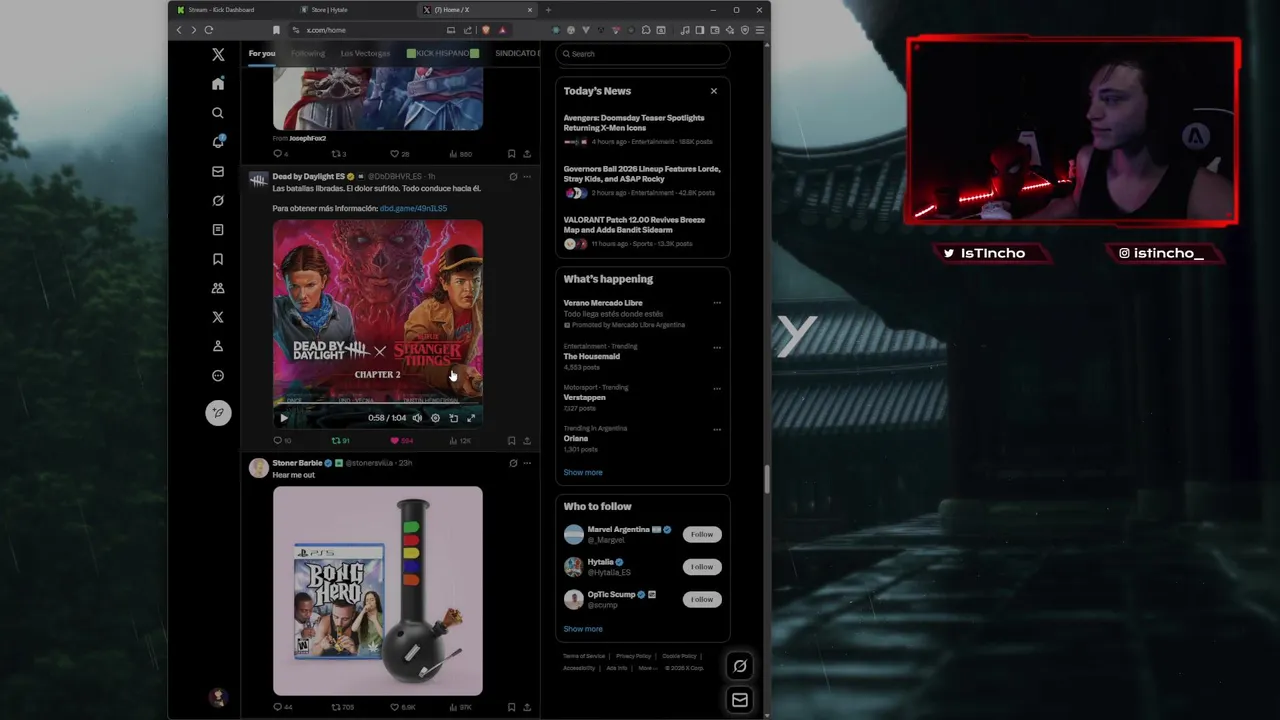Click the browser reload button
Screen dimensions: 1280x720
pos(208,30)
